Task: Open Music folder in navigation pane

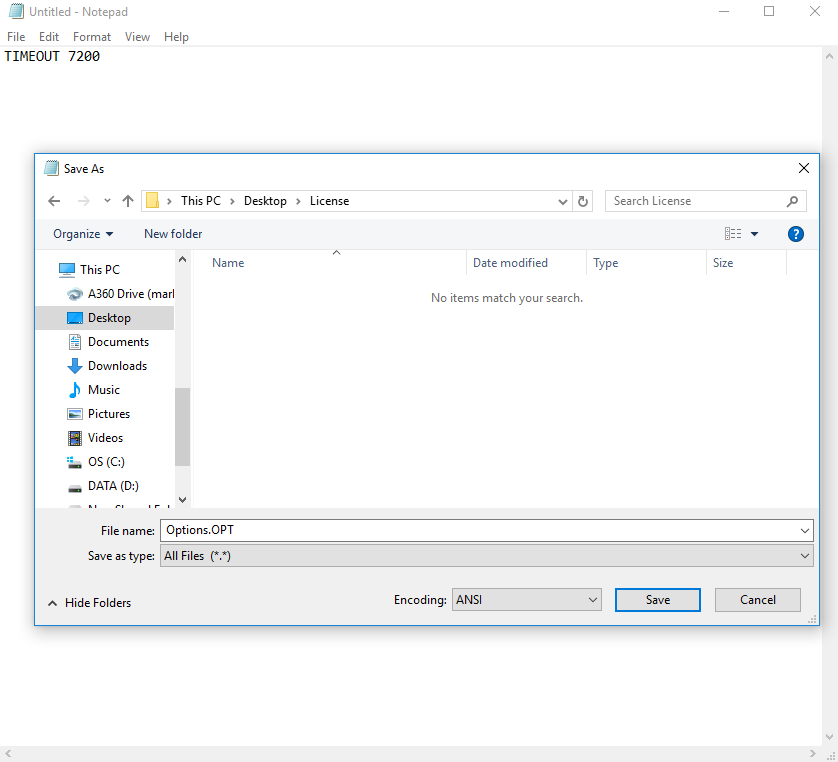Action: (104, 390)
